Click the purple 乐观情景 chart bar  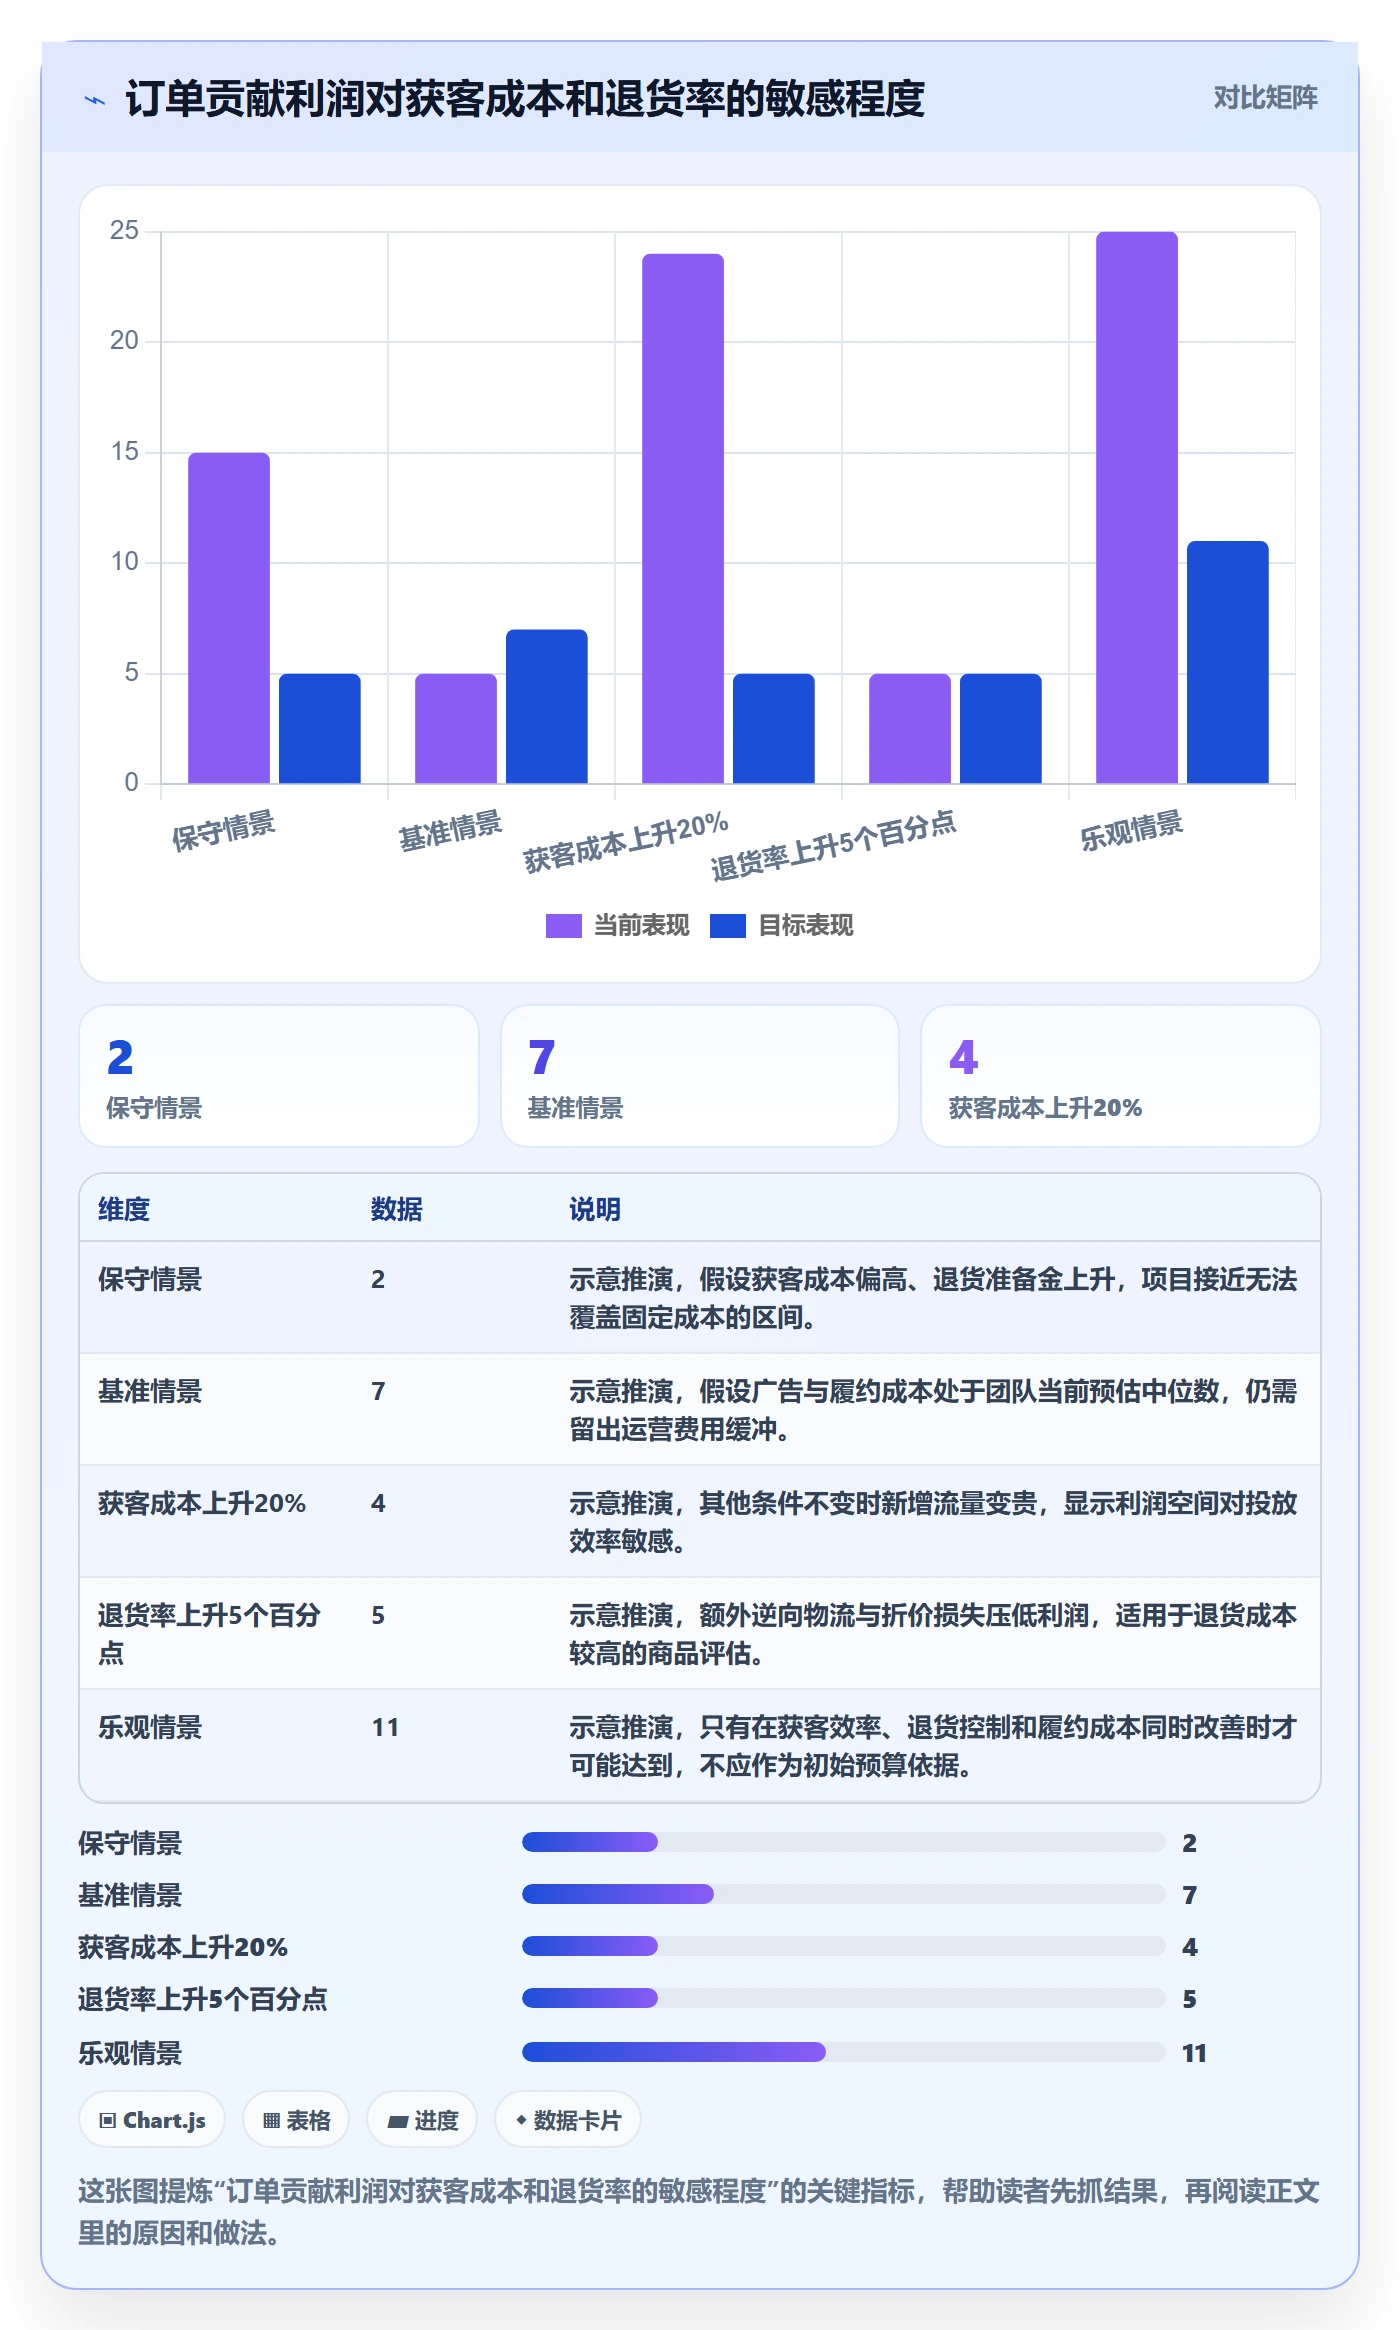(1137, 507)
